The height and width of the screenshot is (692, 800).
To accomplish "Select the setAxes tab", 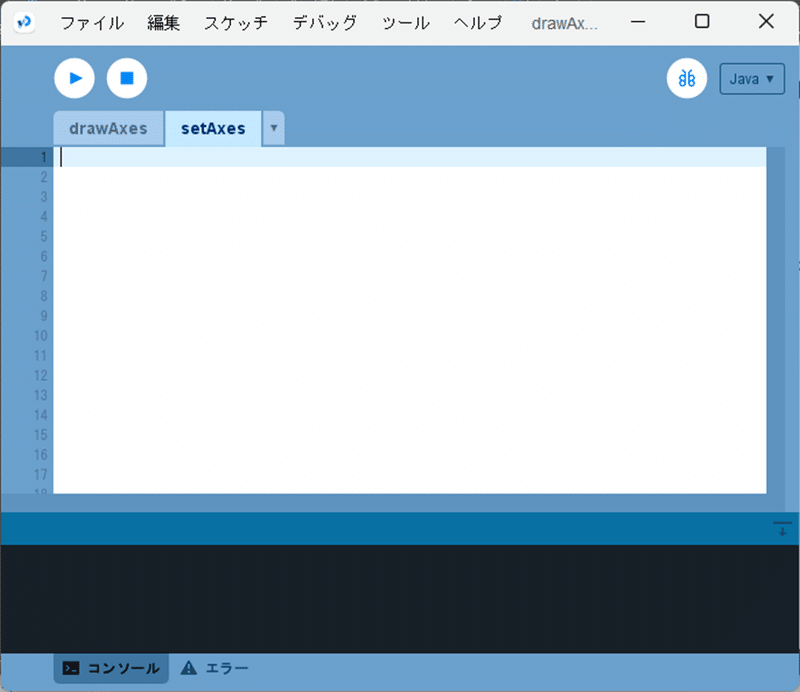I will point(213,128).
